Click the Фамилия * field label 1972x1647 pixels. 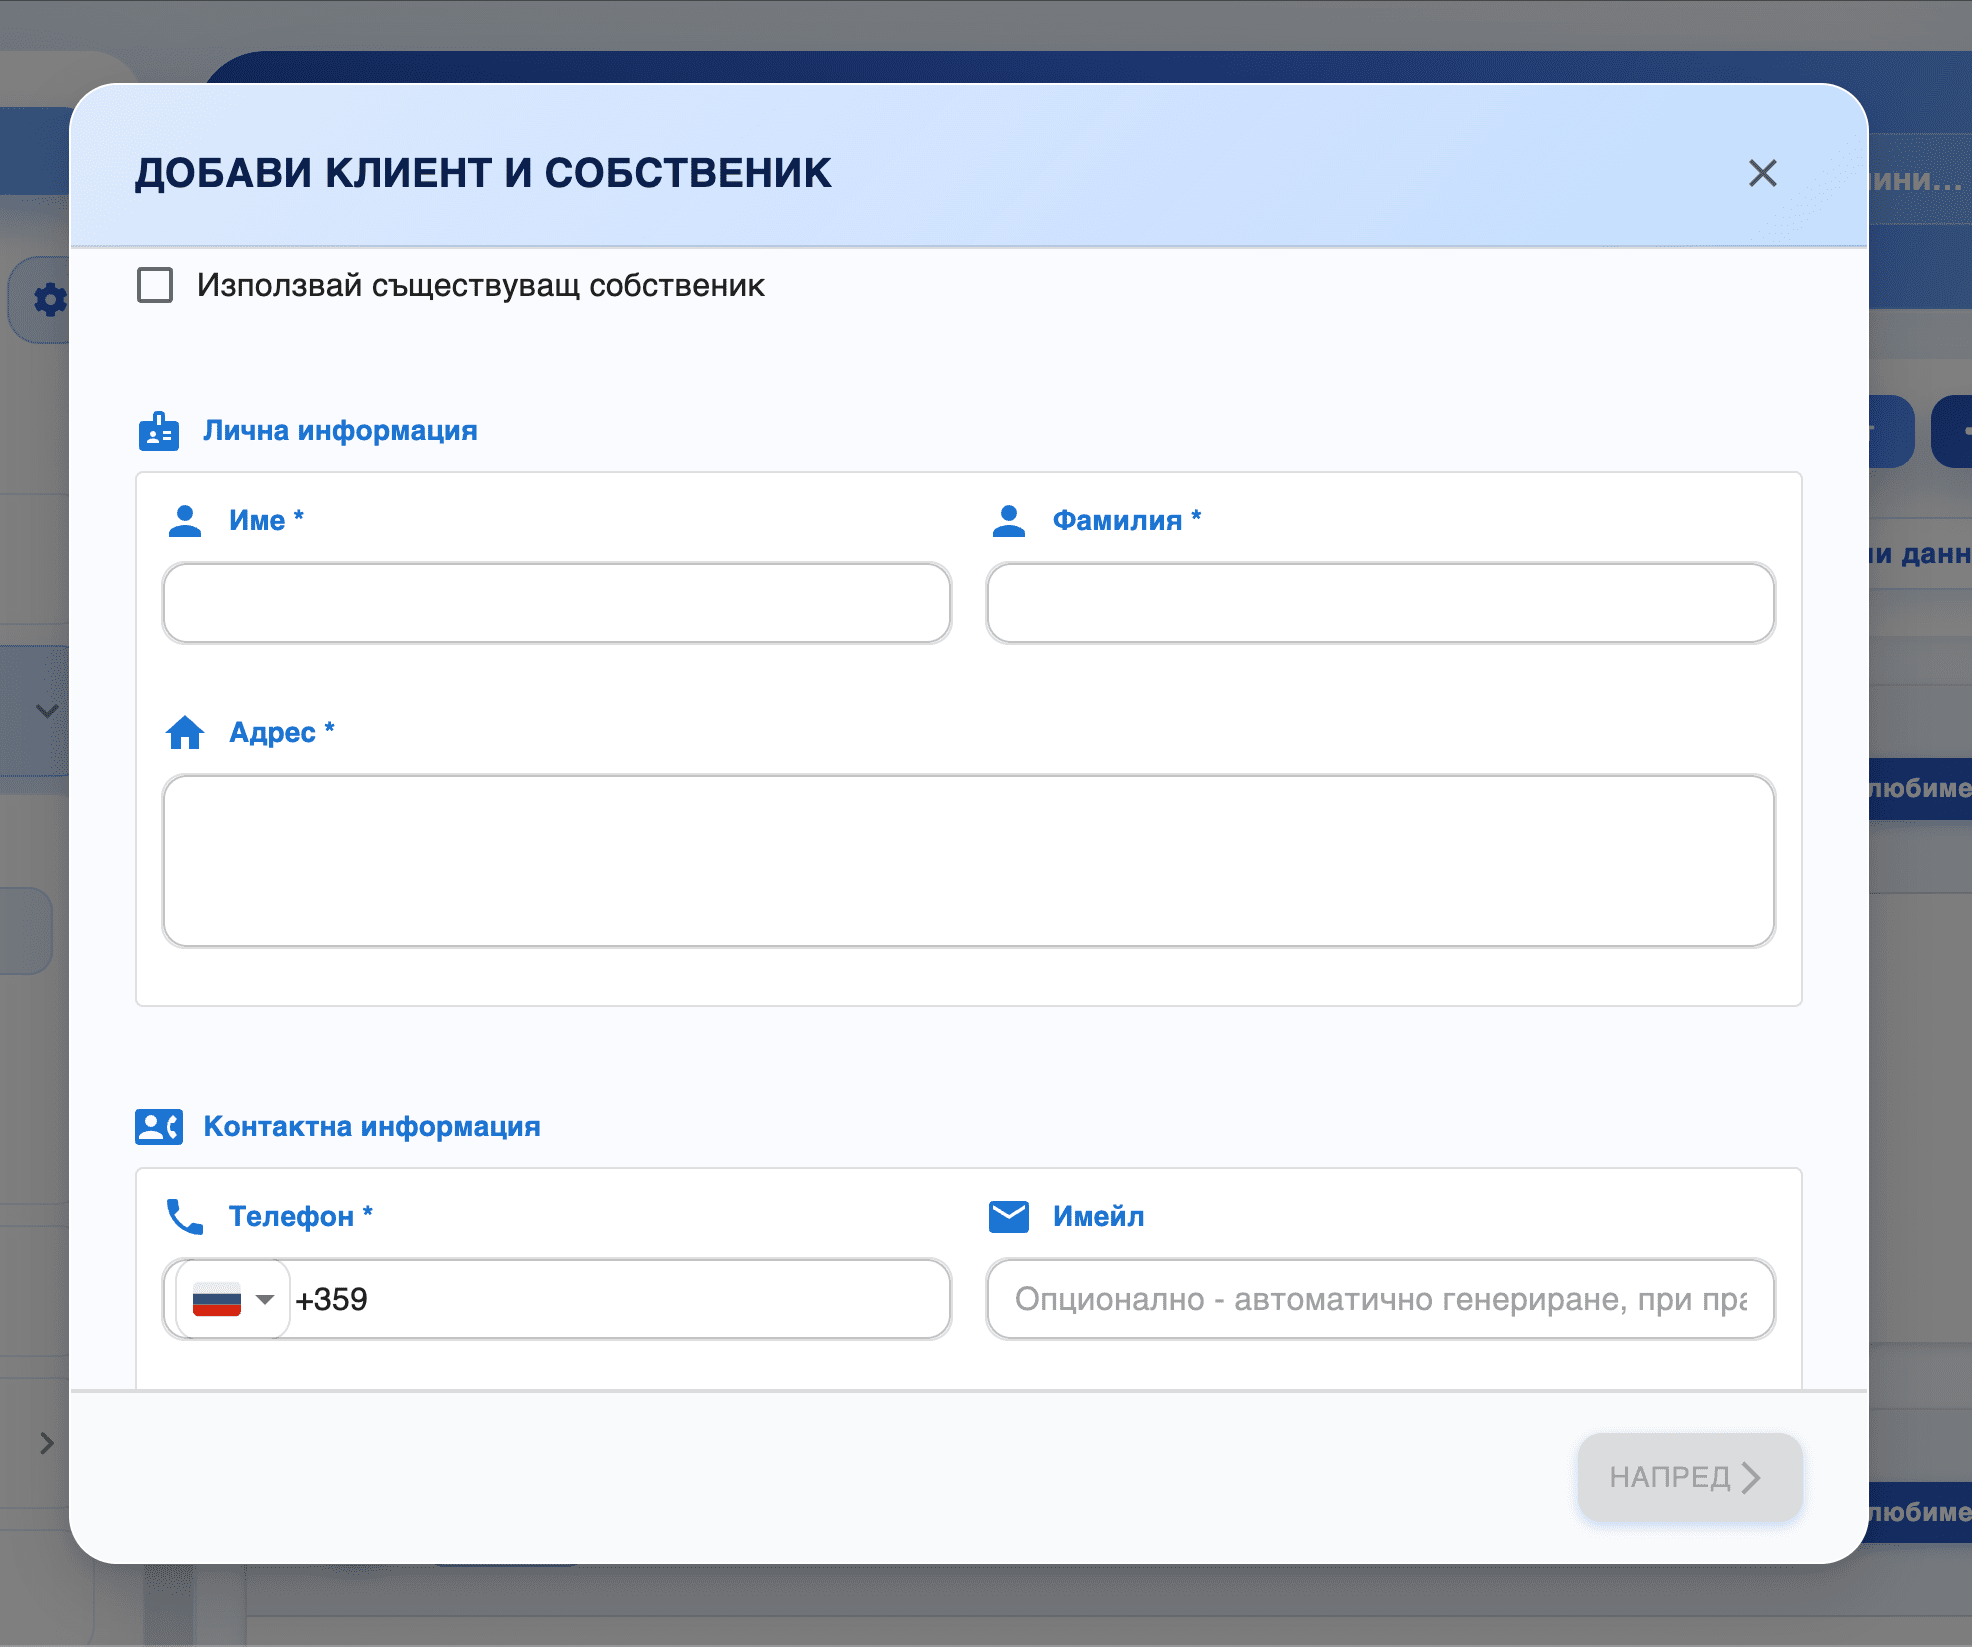click(x=1127, y=520)
